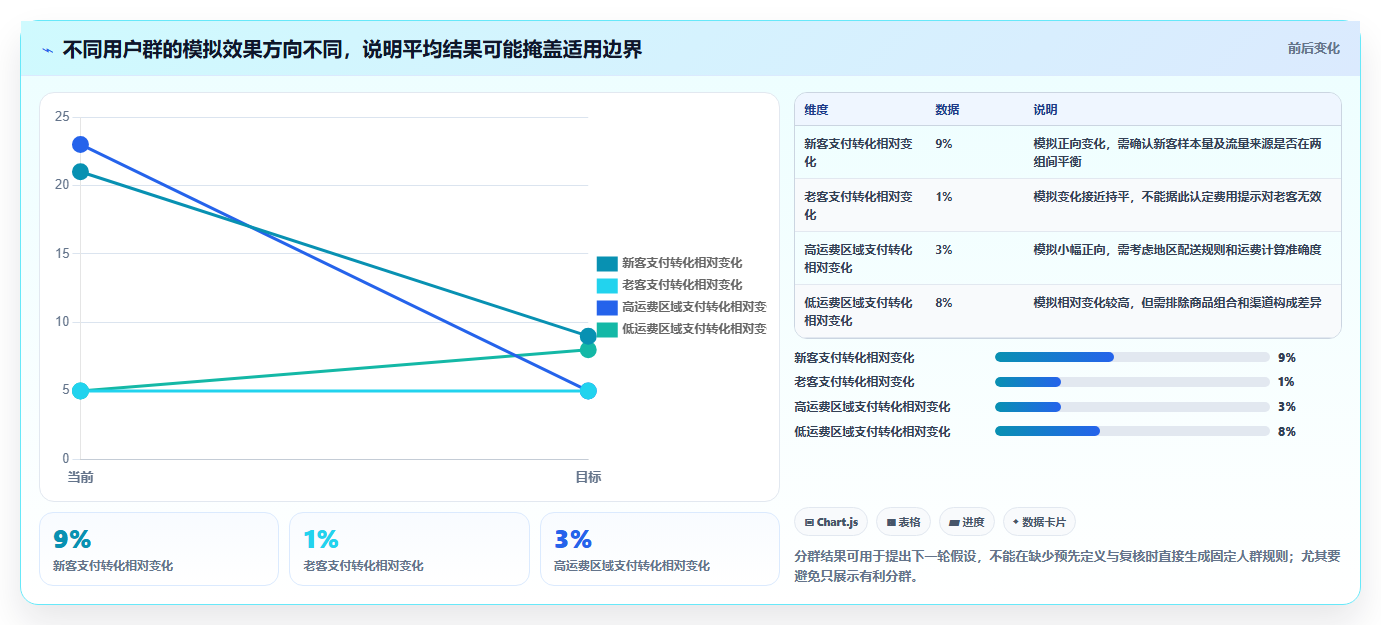Viewport: 1381px width, 625px height.
Task: Click the y-axis label 15
Action: 62,254
